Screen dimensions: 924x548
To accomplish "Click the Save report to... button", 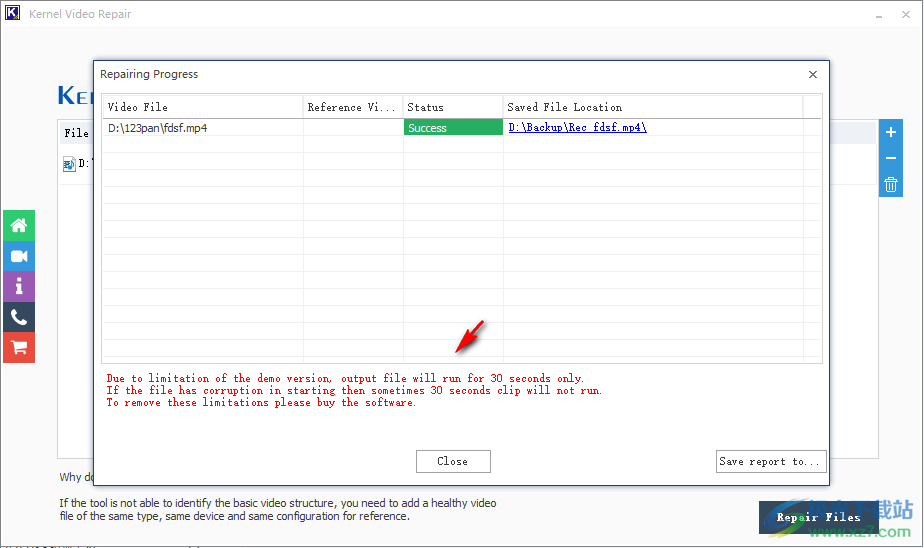I will (x=771, y=461).
